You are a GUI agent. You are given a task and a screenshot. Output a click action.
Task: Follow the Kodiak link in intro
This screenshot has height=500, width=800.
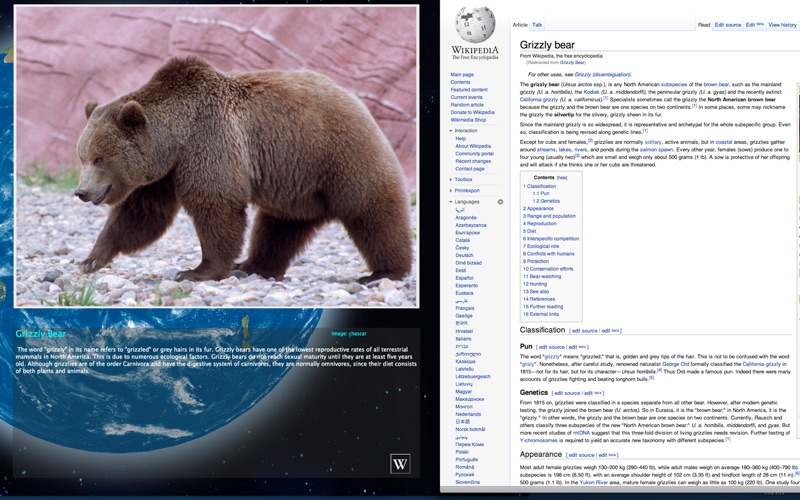(x=591, y=92)
